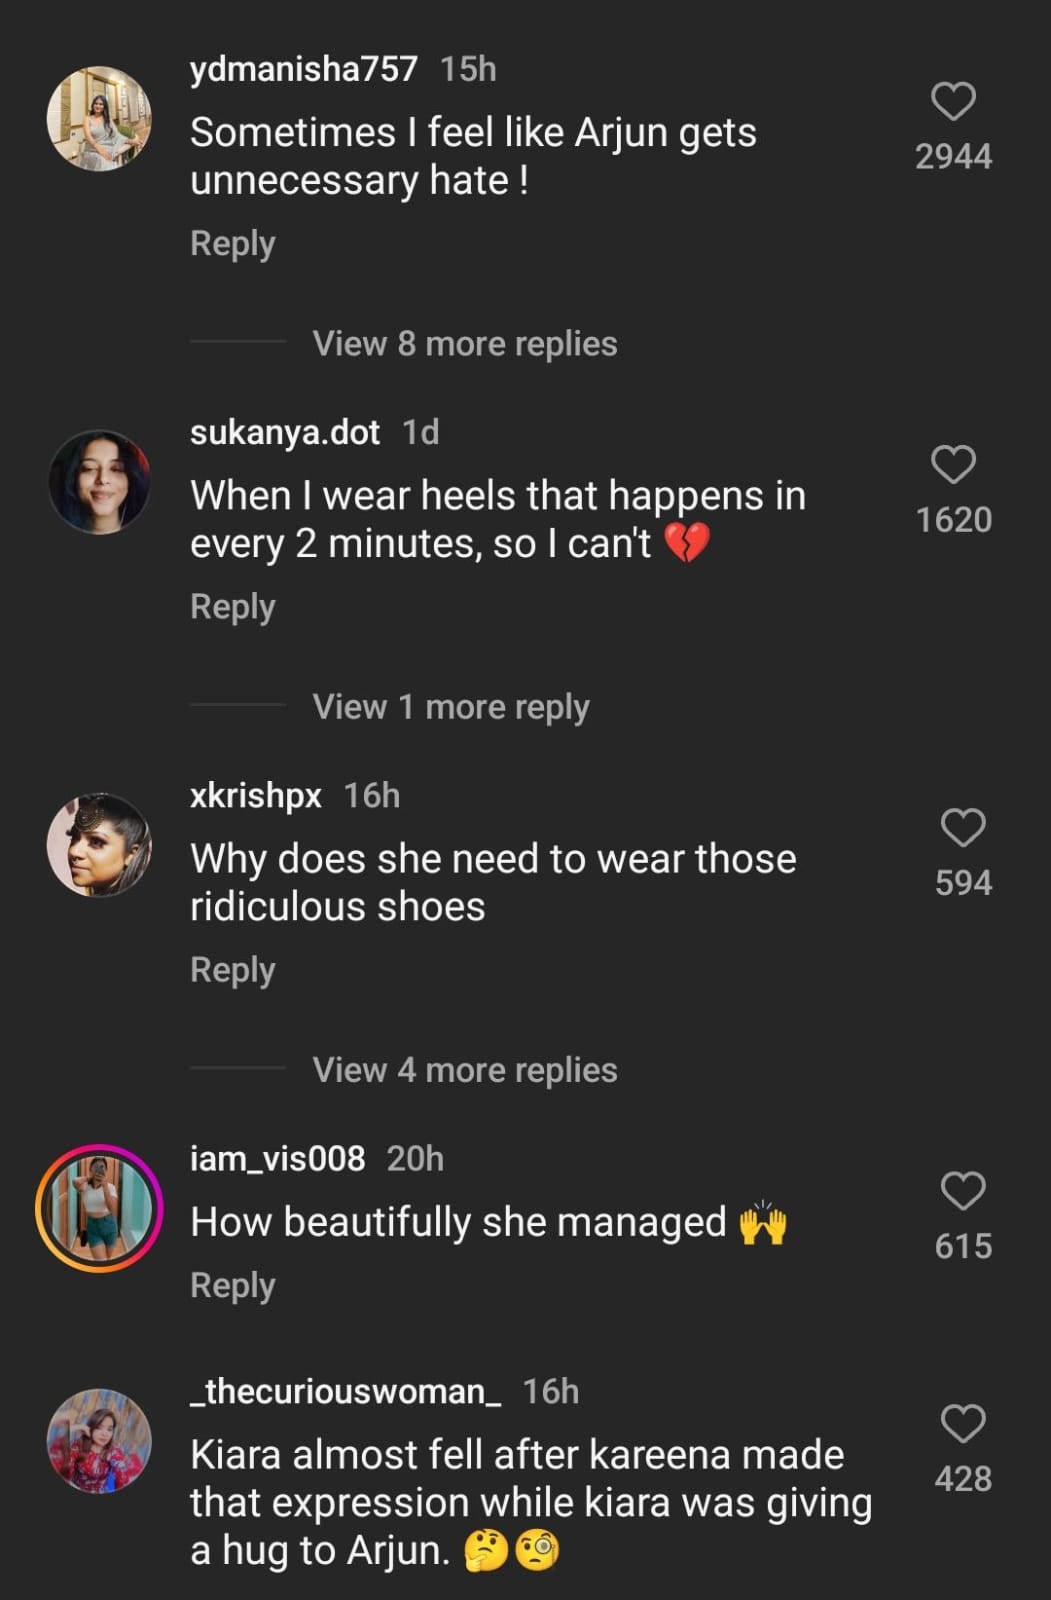Reply to xkrishpx's comment
1051x1600 pixels.
[232, 970]
